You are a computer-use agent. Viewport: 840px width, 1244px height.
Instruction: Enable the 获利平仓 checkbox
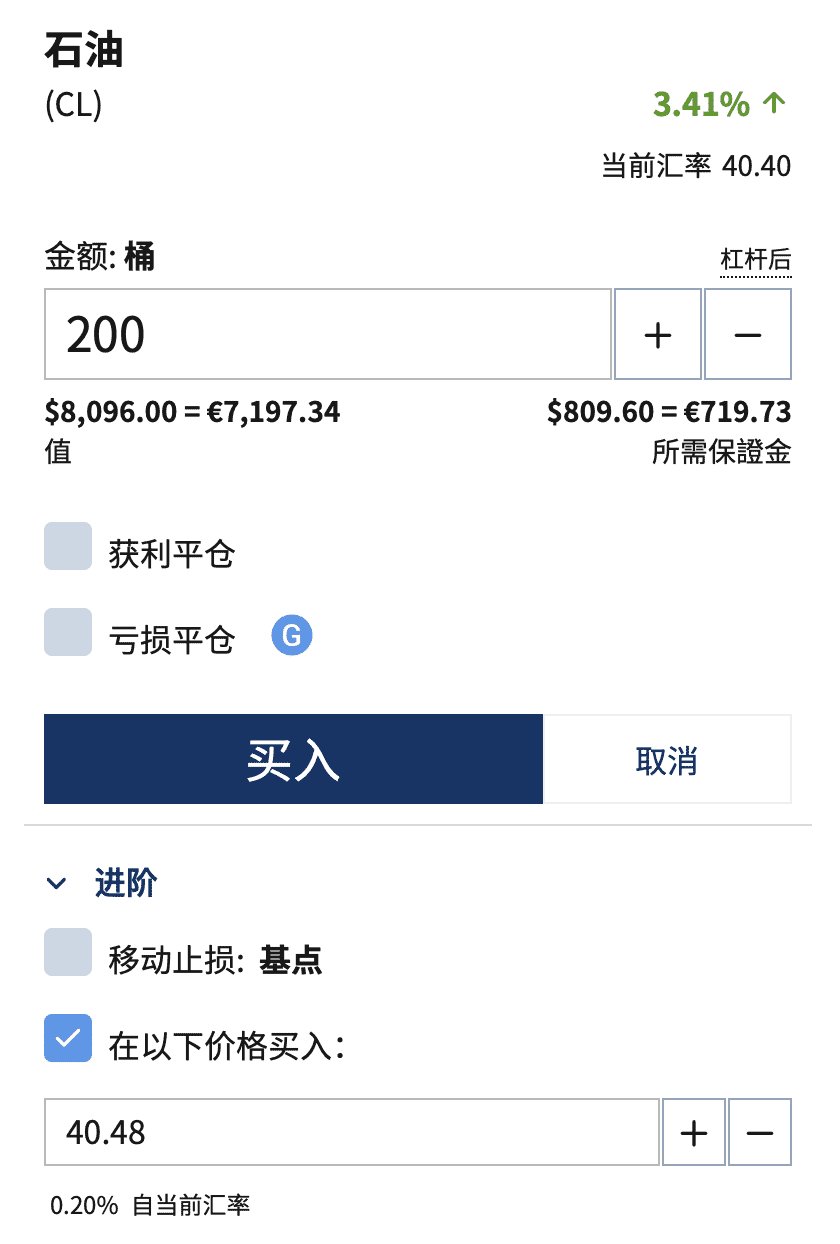(66, 547)
